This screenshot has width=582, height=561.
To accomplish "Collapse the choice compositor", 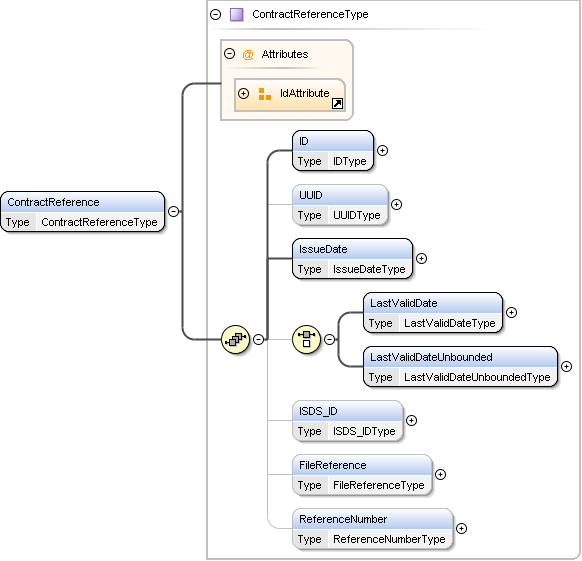I will coord(329,339).
